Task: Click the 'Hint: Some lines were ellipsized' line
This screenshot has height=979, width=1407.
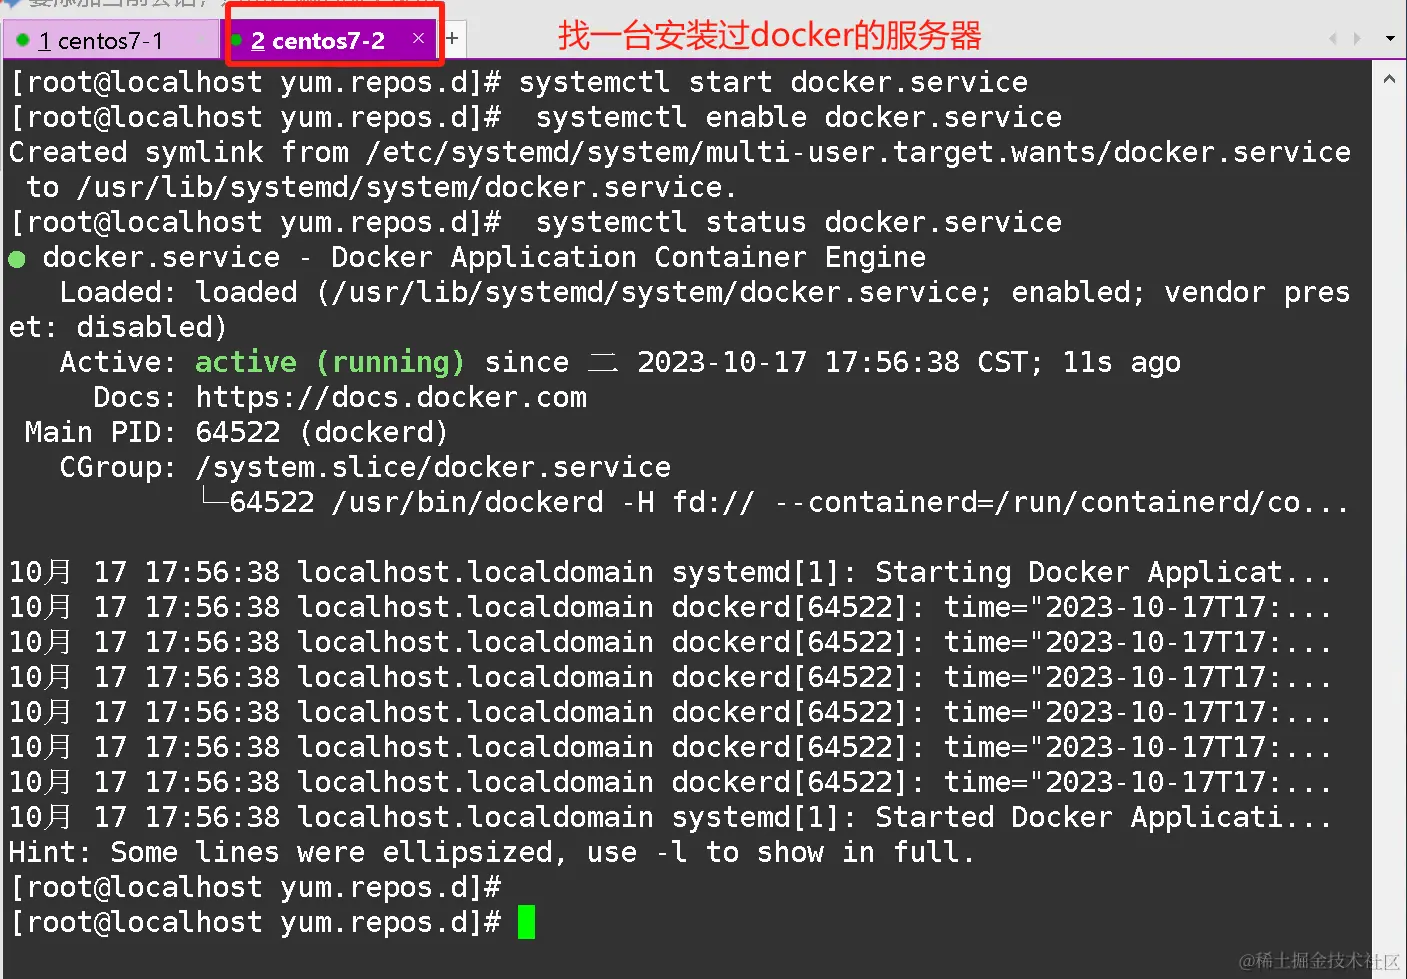Action: click(x=491, y=852)
